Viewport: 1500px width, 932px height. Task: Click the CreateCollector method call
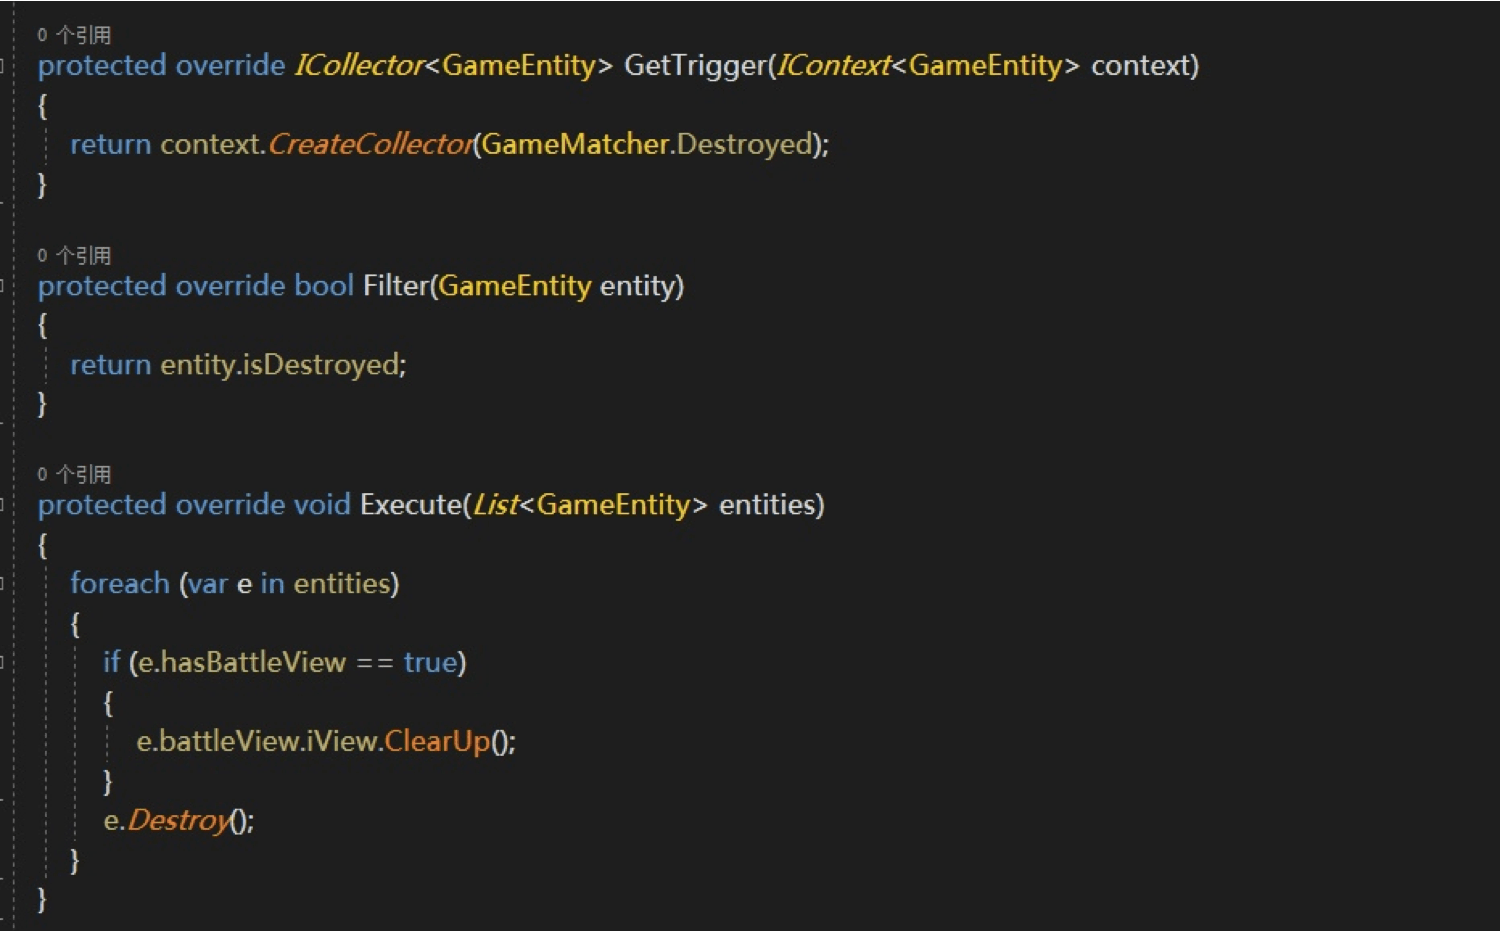tap(370, 144)
